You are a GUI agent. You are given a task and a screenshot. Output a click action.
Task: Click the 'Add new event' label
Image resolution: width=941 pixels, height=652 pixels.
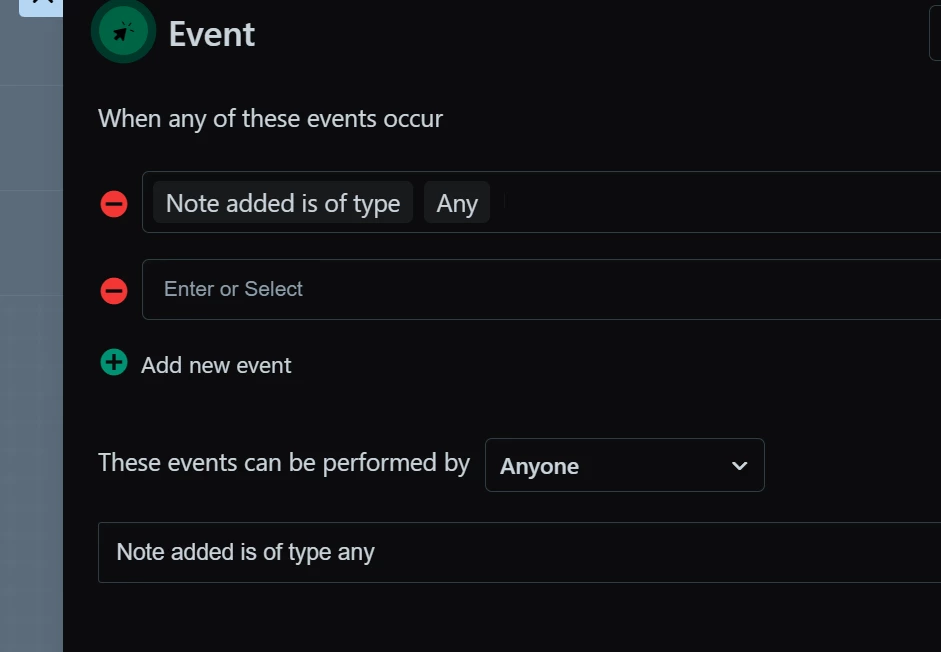click(216, 365)
